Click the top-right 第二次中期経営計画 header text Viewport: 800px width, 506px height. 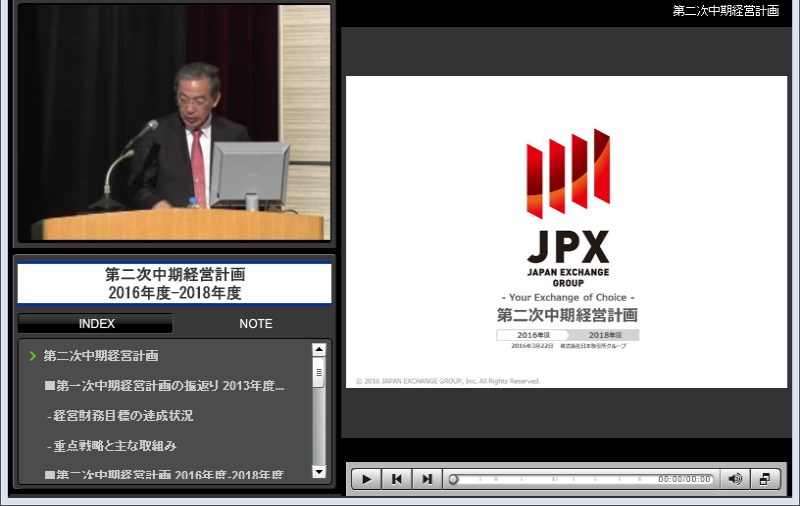726,11
